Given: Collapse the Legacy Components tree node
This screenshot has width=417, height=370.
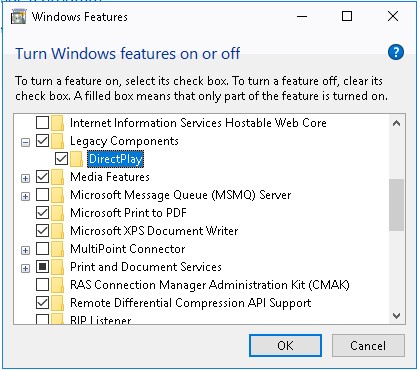Looking at the screenshot, I should pos(25,143).
